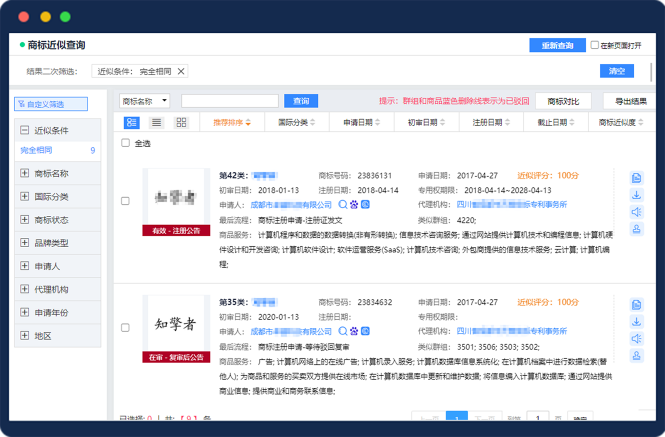Open the blurred class 42 trademark thumbnail
This screenshot has width=665, height=437.
coord(176,197)
